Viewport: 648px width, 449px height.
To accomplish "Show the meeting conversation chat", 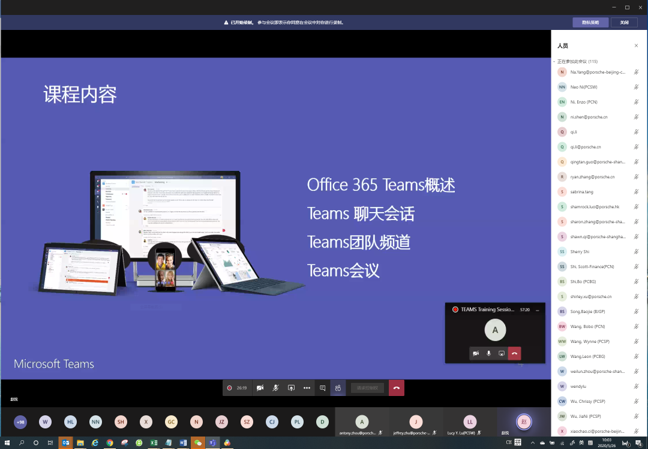I will [322, 388].
